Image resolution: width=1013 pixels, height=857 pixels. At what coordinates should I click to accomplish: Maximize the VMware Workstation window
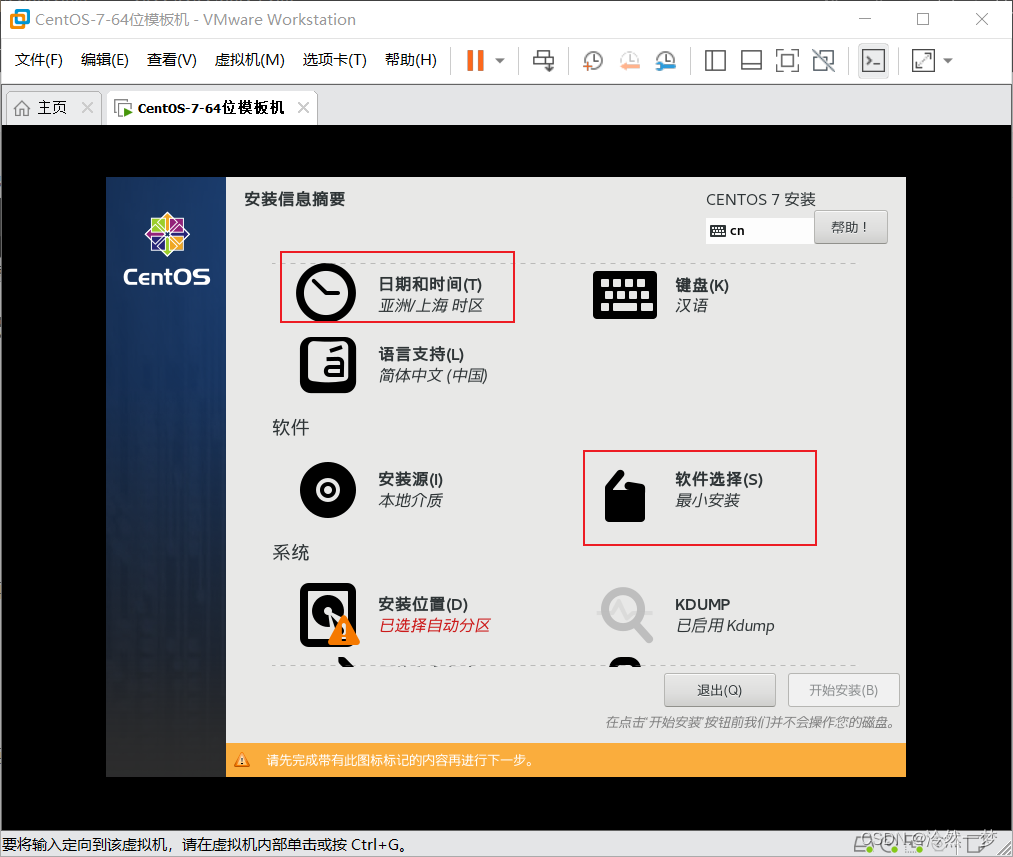[923, 19]
